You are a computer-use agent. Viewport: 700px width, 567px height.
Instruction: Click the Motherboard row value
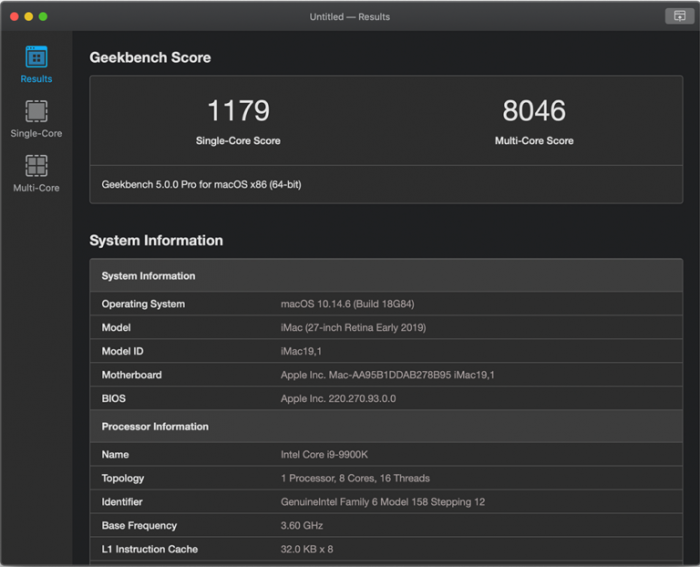point(387,375)
